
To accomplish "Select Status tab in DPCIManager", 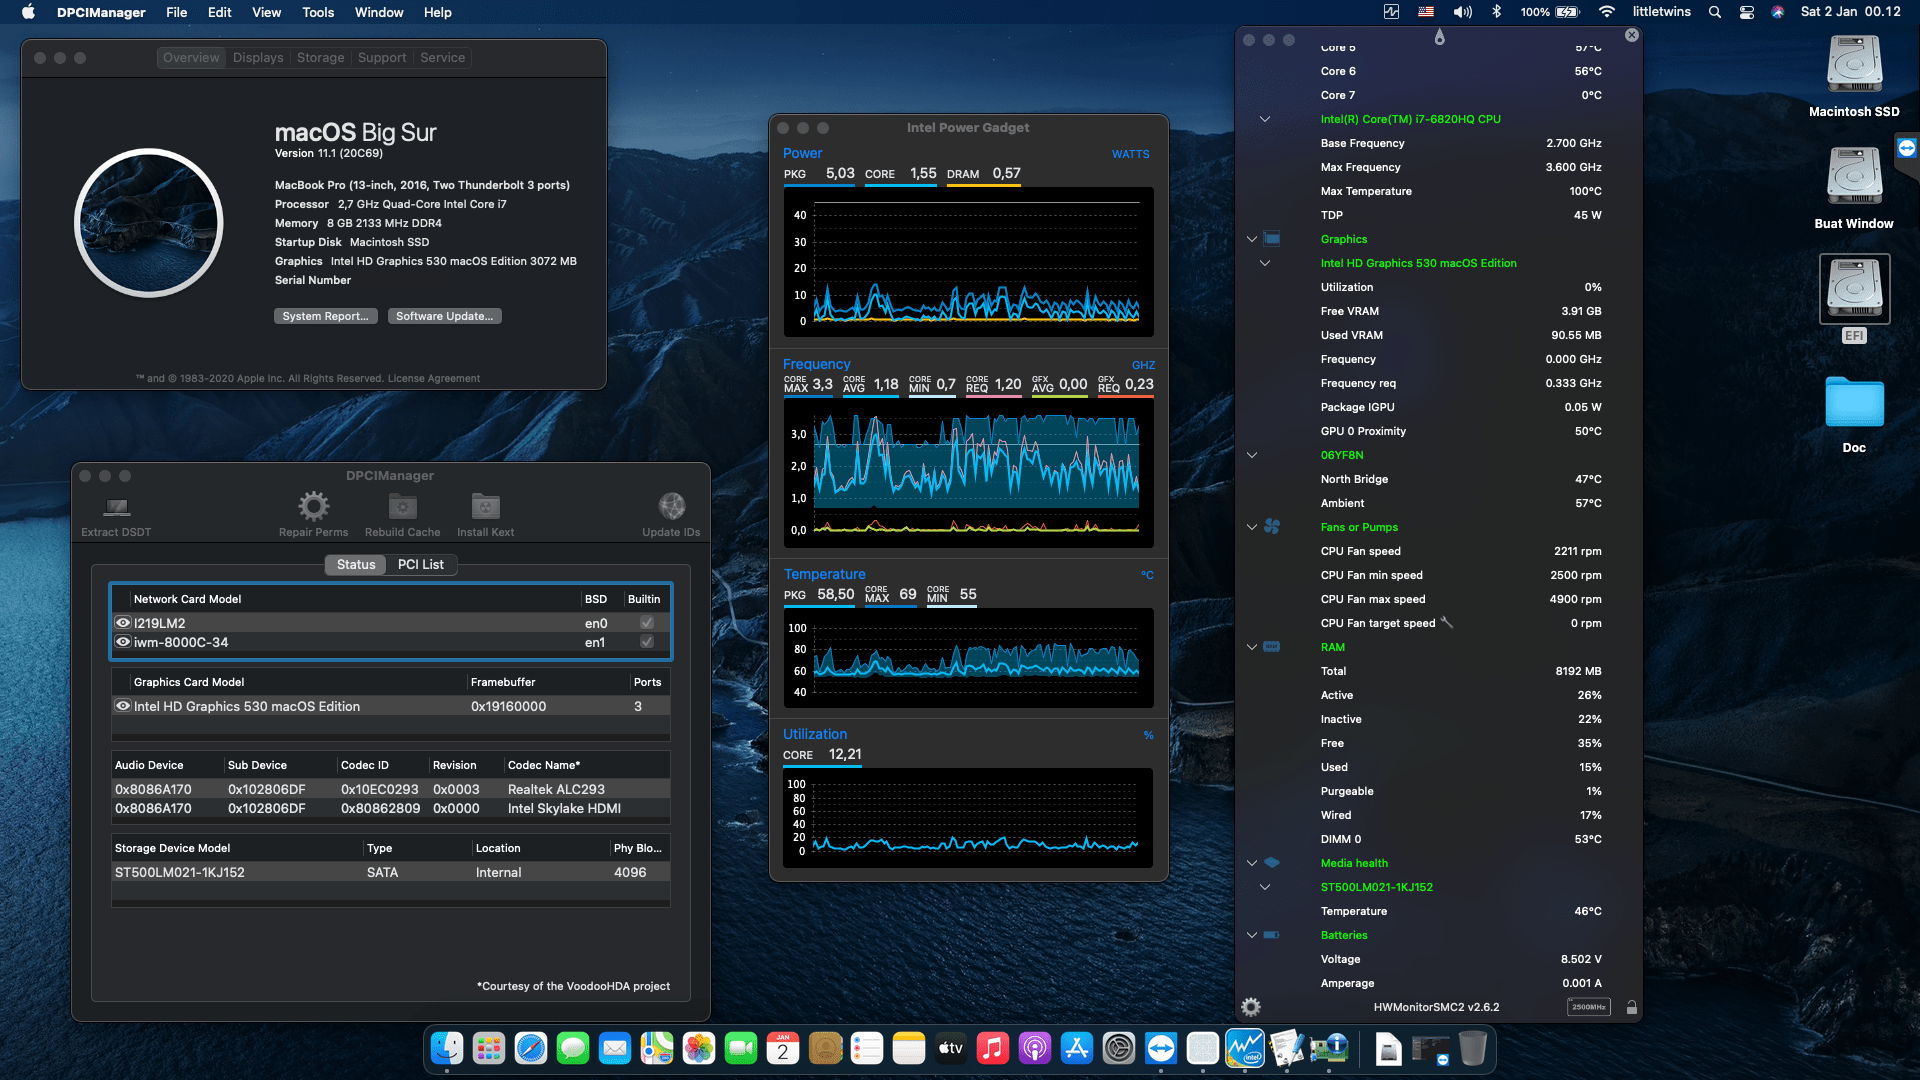I will click(356, 564).
